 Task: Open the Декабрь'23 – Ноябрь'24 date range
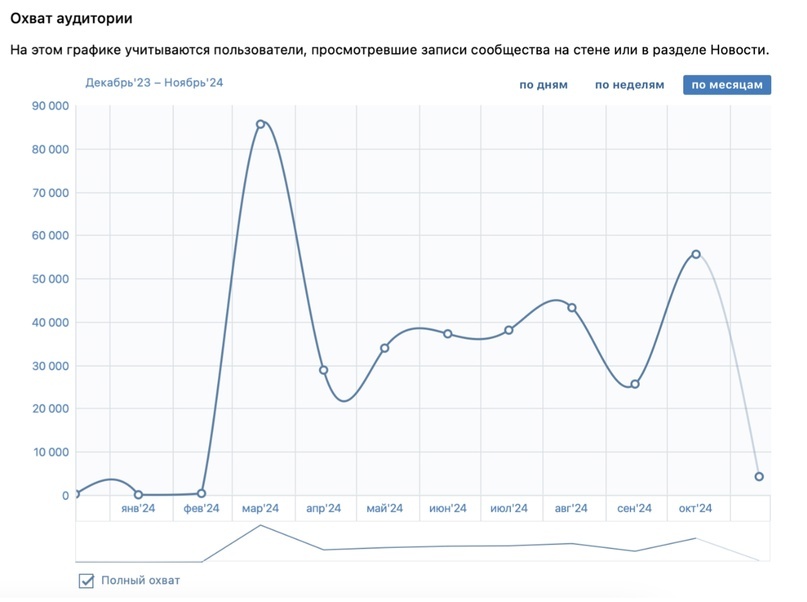(x=154, y=83)
